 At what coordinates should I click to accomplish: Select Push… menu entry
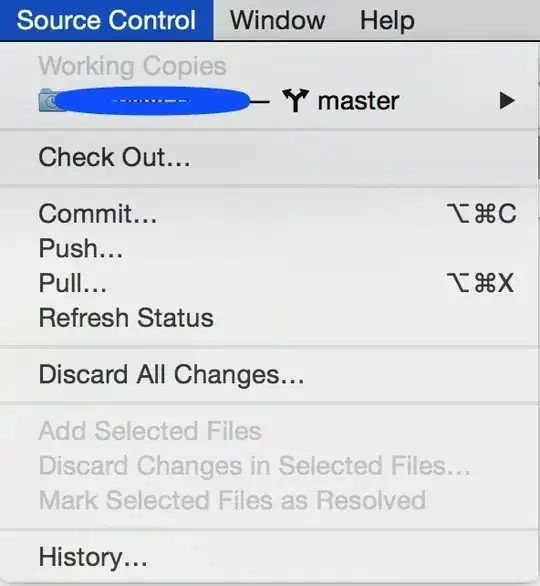(269, 248)
